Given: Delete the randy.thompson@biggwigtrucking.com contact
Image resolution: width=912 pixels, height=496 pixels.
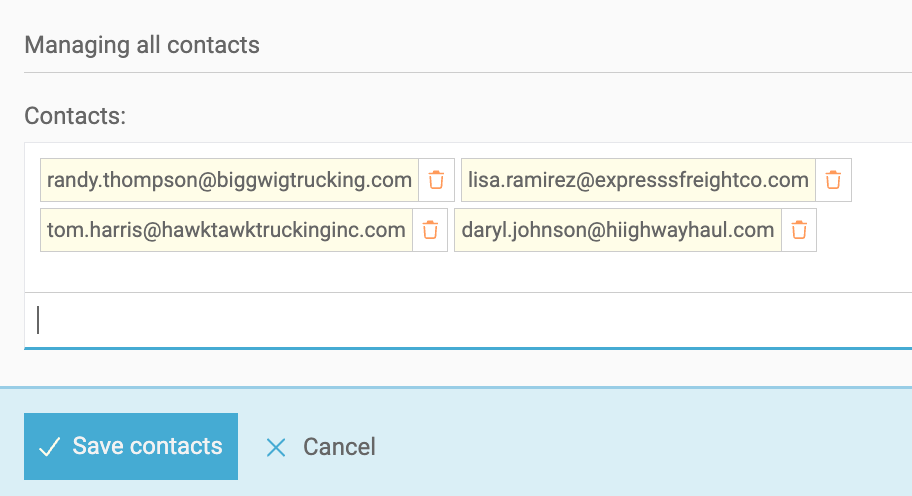Looking at the screenshot, I should (x=436, y=181).
